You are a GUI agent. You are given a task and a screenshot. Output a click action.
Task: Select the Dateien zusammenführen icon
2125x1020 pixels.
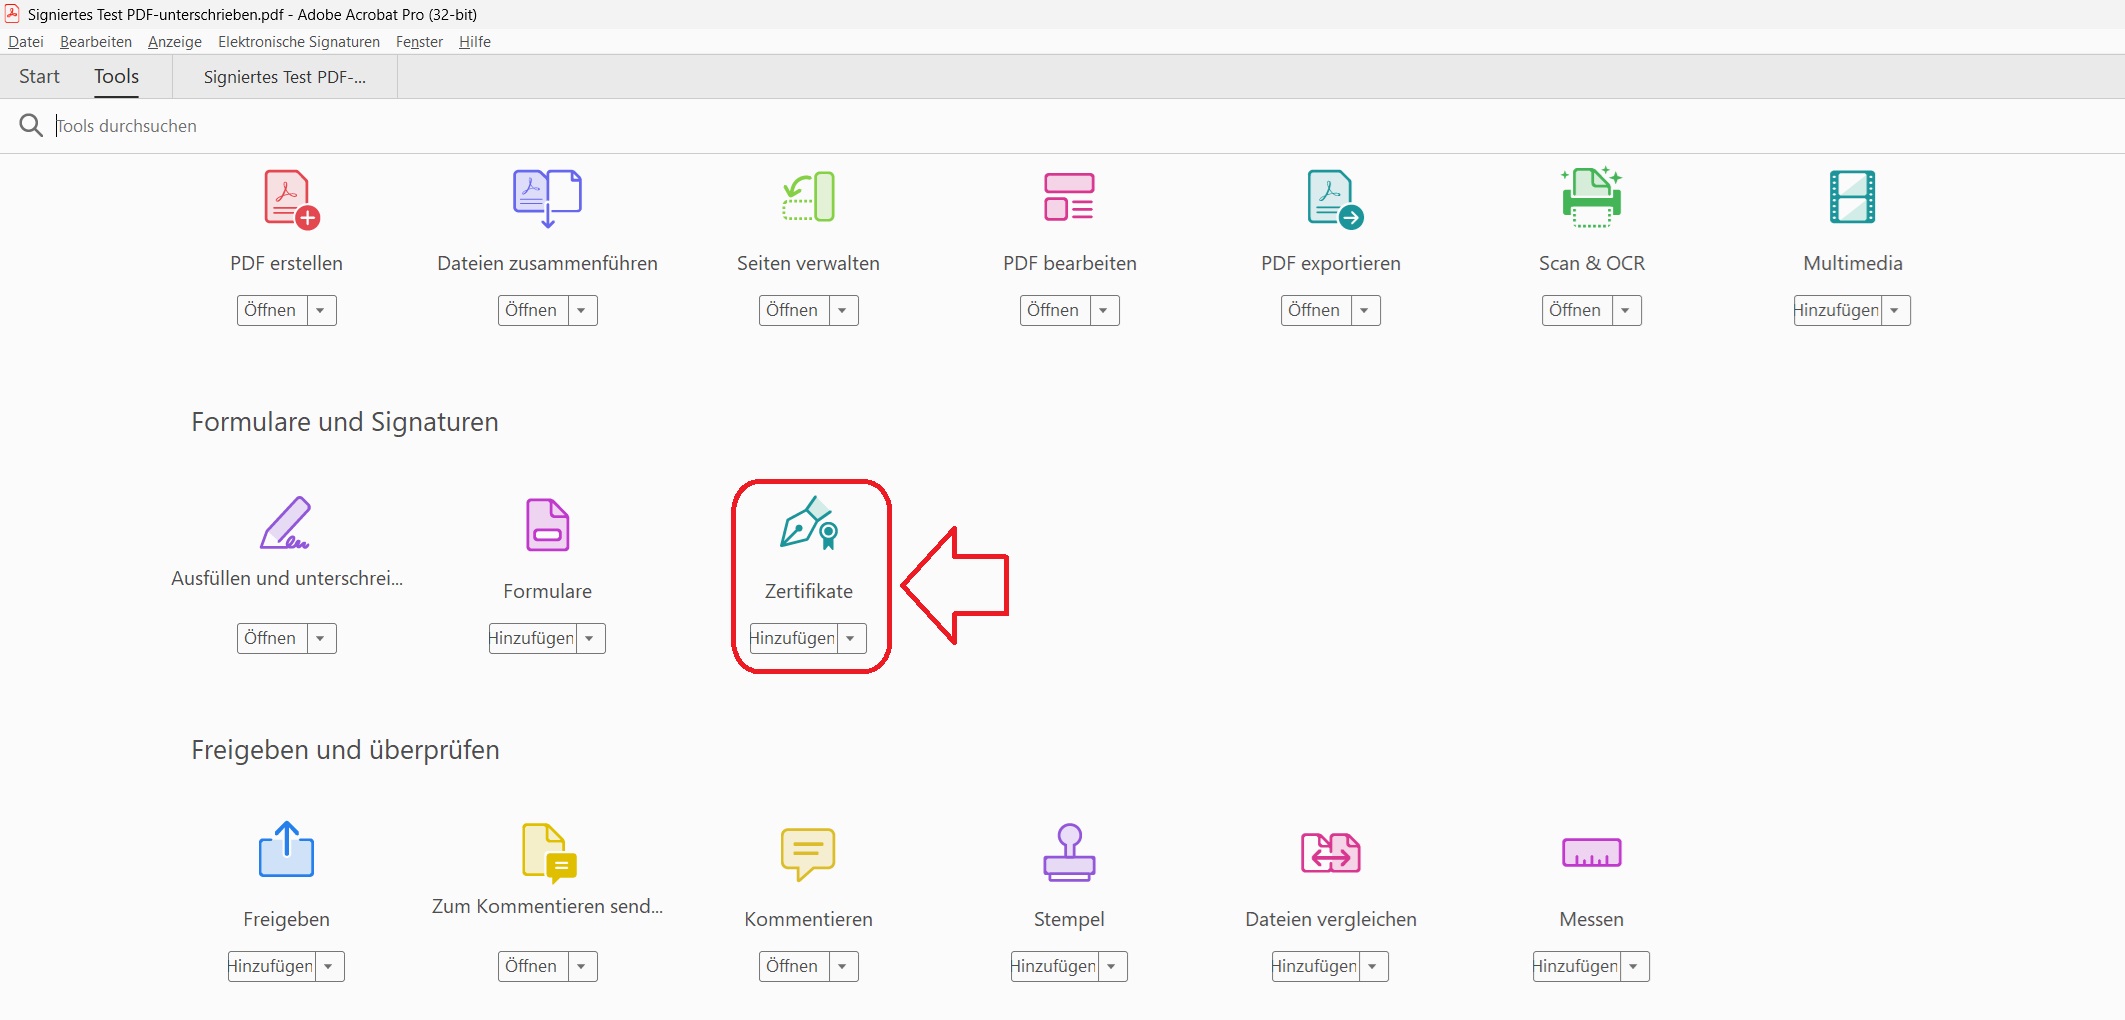tap(547, 198)
